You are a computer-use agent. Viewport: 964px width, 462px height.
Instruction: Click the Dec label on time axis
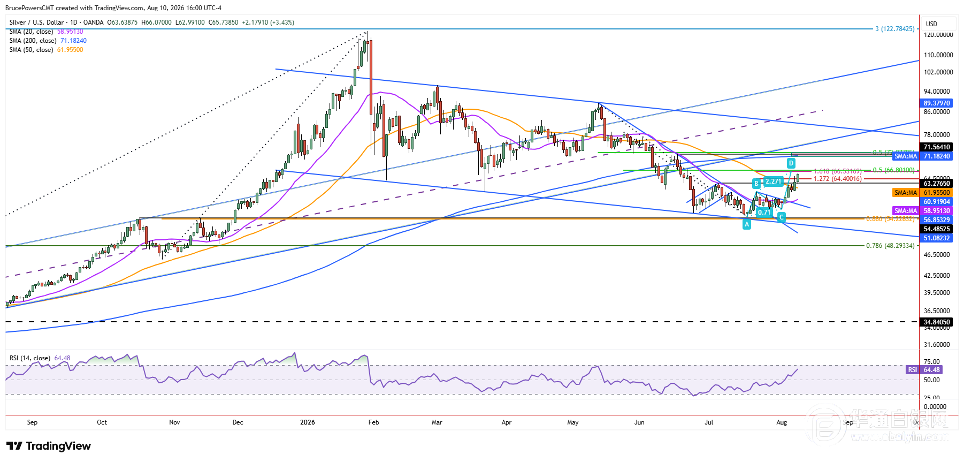pyautogui.click(x=239, y=423)
